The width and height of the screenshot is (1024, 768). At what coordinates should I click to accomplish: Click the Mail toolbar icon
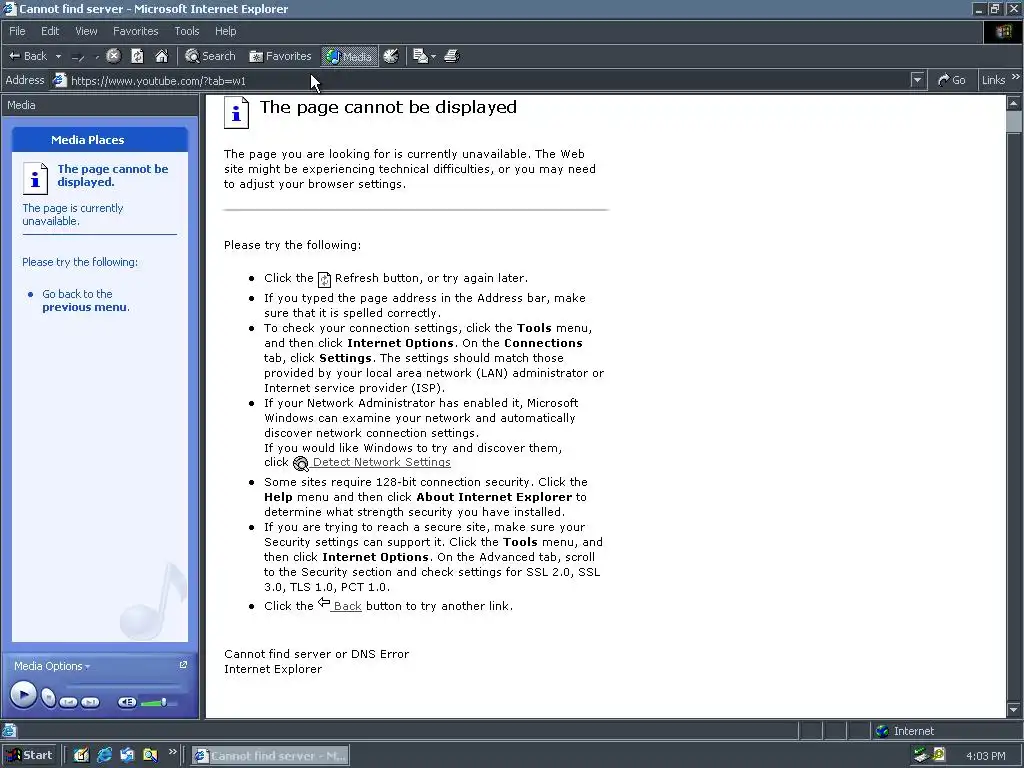coord(421,56)
